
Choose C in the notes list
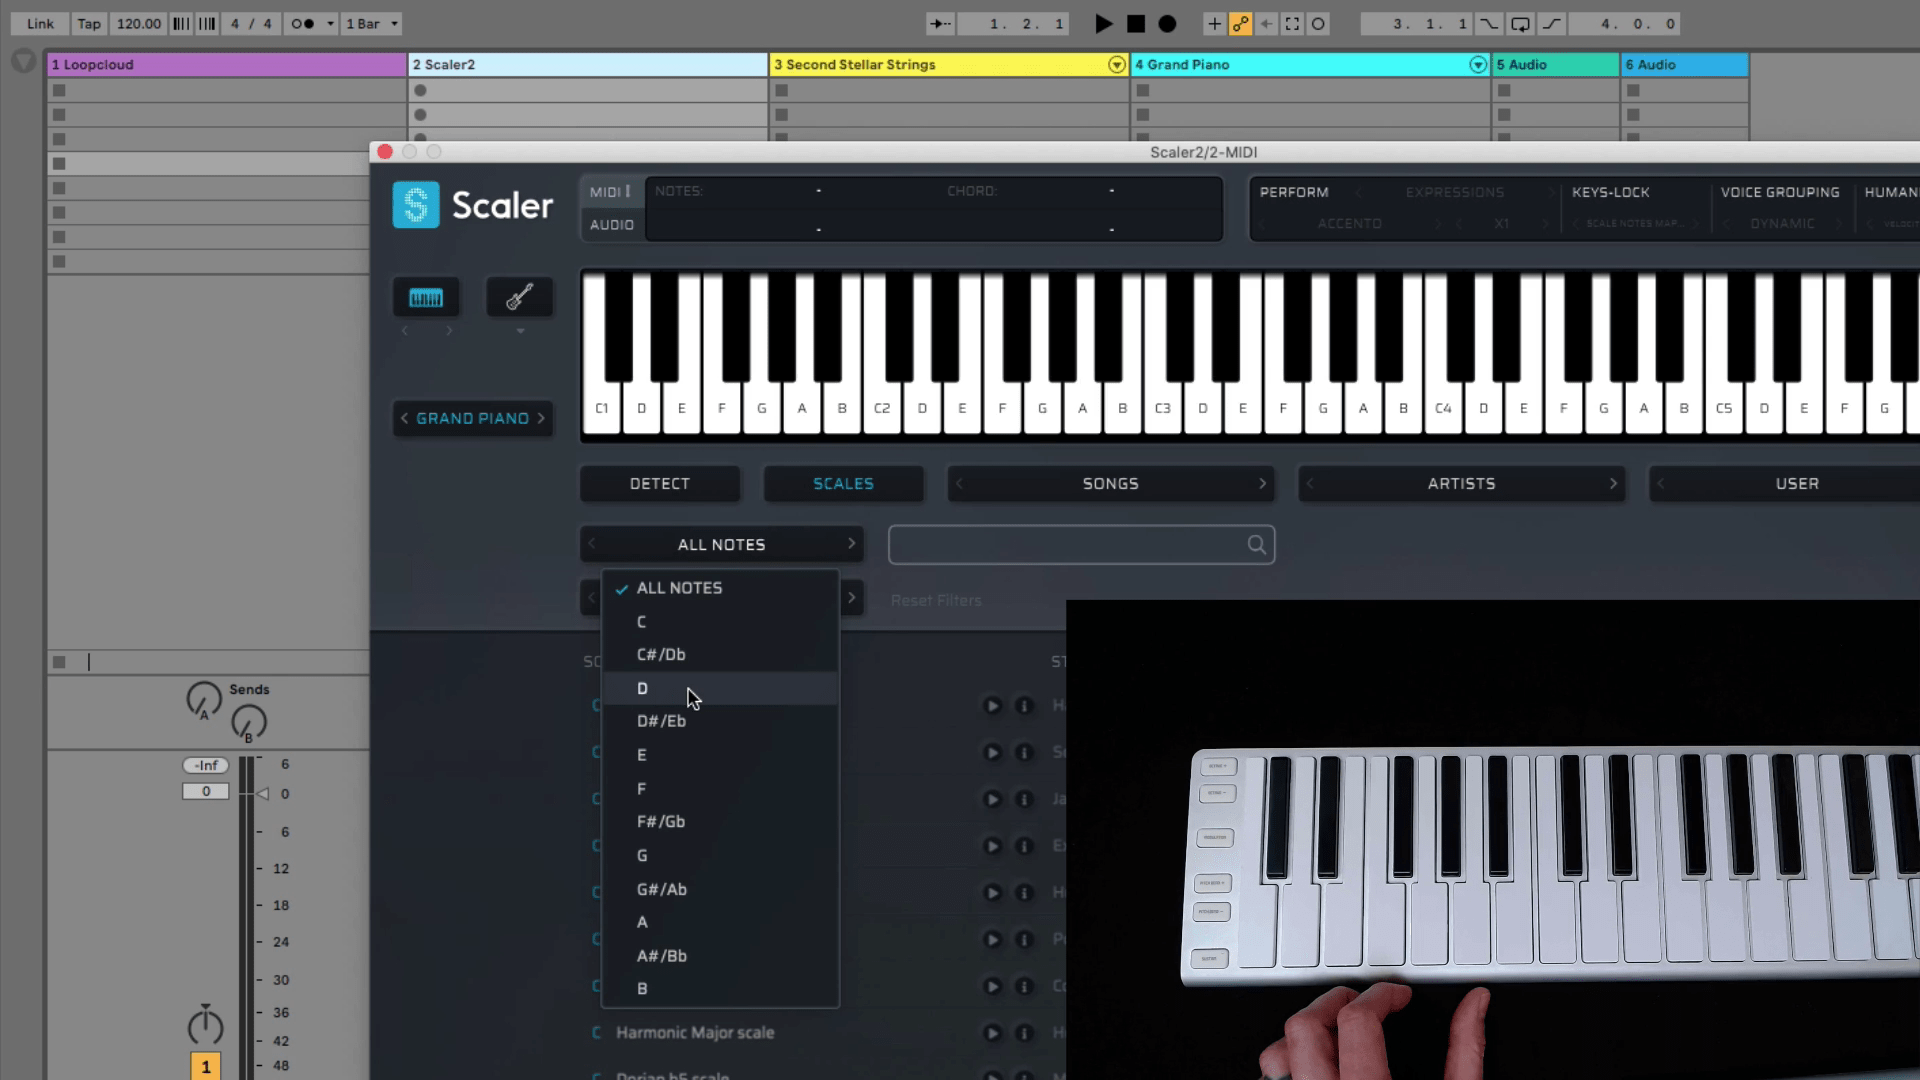tap(720, 622)
